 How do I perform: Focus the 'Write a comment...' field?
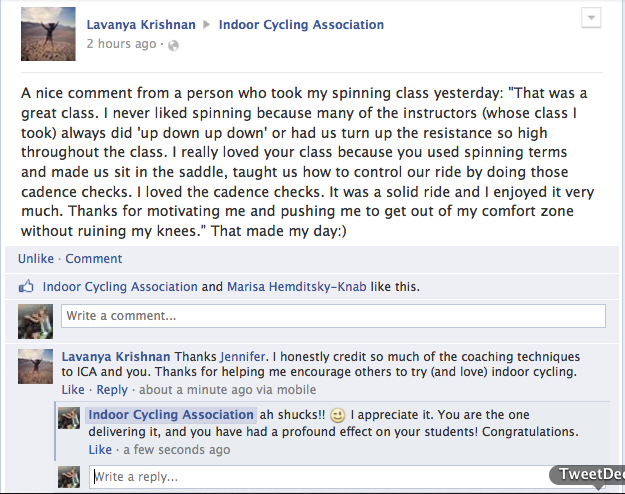point(333,316)
